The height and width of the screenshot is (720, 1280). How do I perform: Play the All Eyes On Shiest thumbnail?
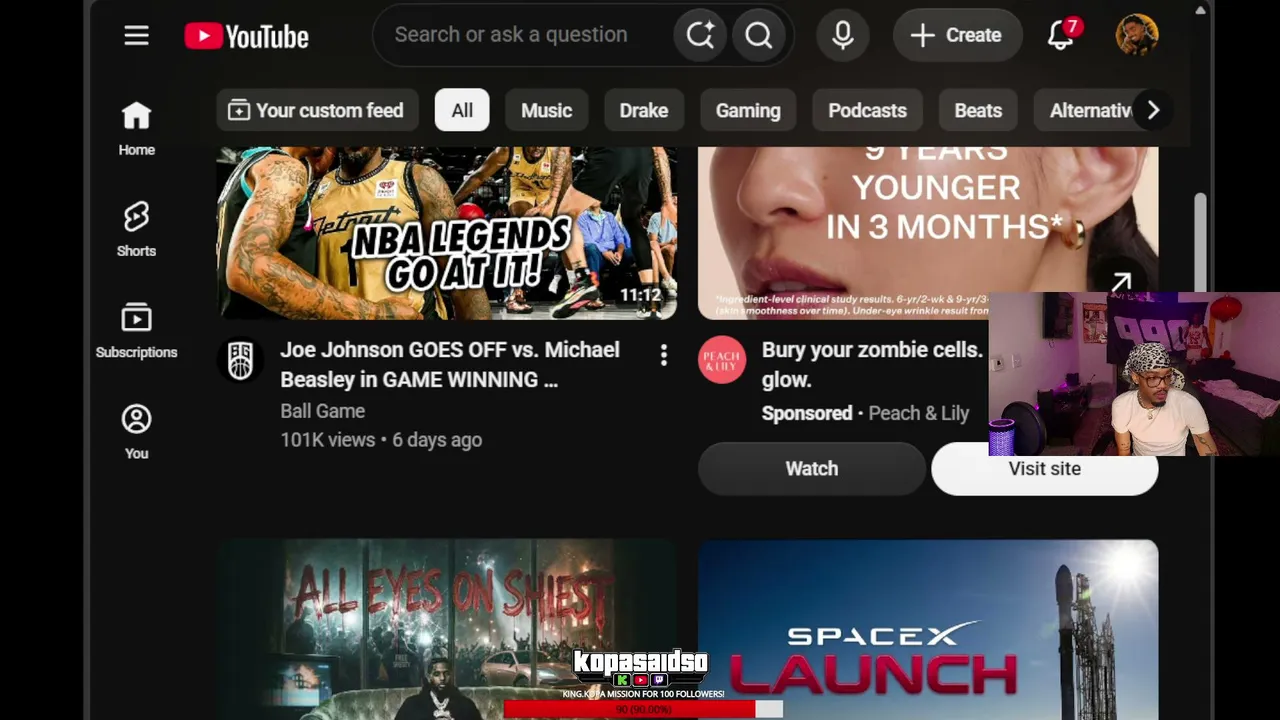click(x=447, y=630)
